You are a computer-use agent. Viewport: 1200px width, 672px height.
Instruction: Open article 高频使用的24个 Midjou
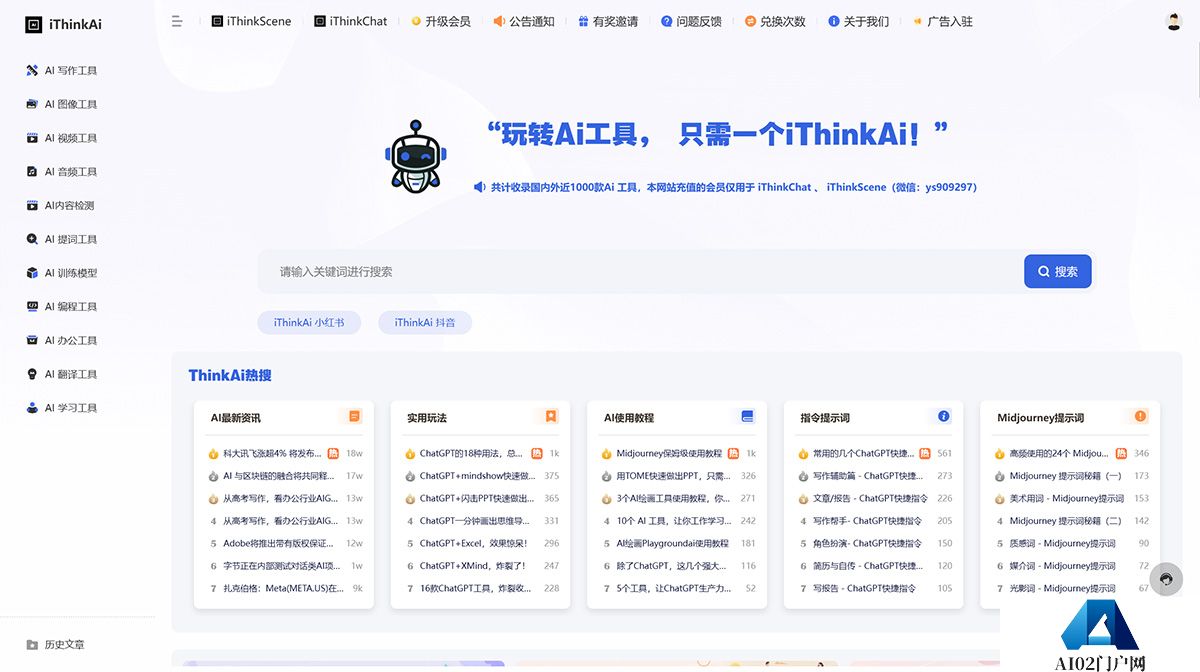[1059, 453]
